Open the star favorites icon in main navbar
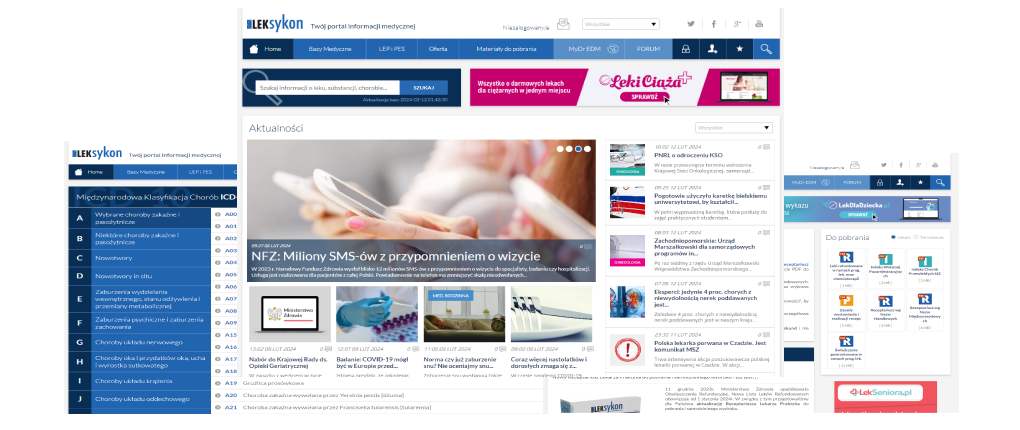This screenshot has height=430, width=1020. [739, 49]
